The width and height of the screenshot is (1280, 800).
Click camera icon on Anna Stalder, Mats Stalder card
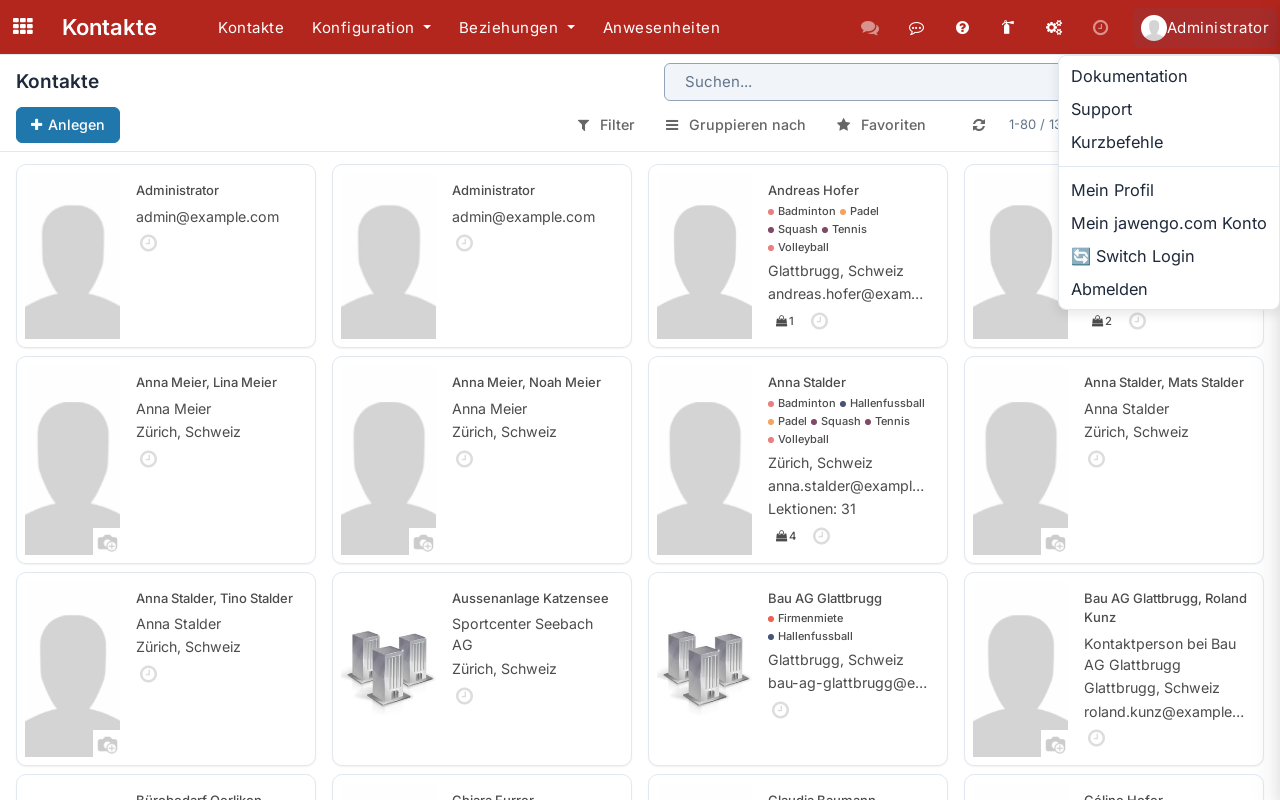(1055, 543)
